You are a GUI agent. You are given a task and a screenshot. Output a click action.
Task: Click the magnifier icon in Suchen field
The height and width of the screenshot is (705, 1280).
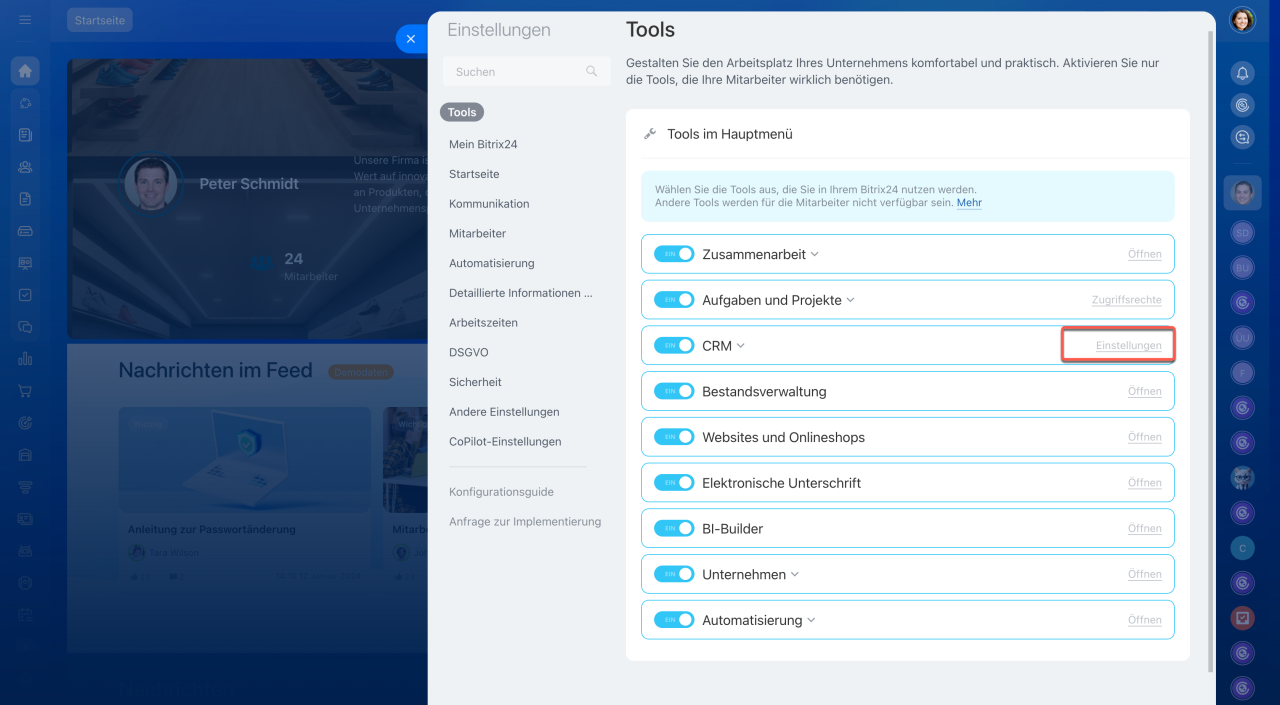coord(592,71)
